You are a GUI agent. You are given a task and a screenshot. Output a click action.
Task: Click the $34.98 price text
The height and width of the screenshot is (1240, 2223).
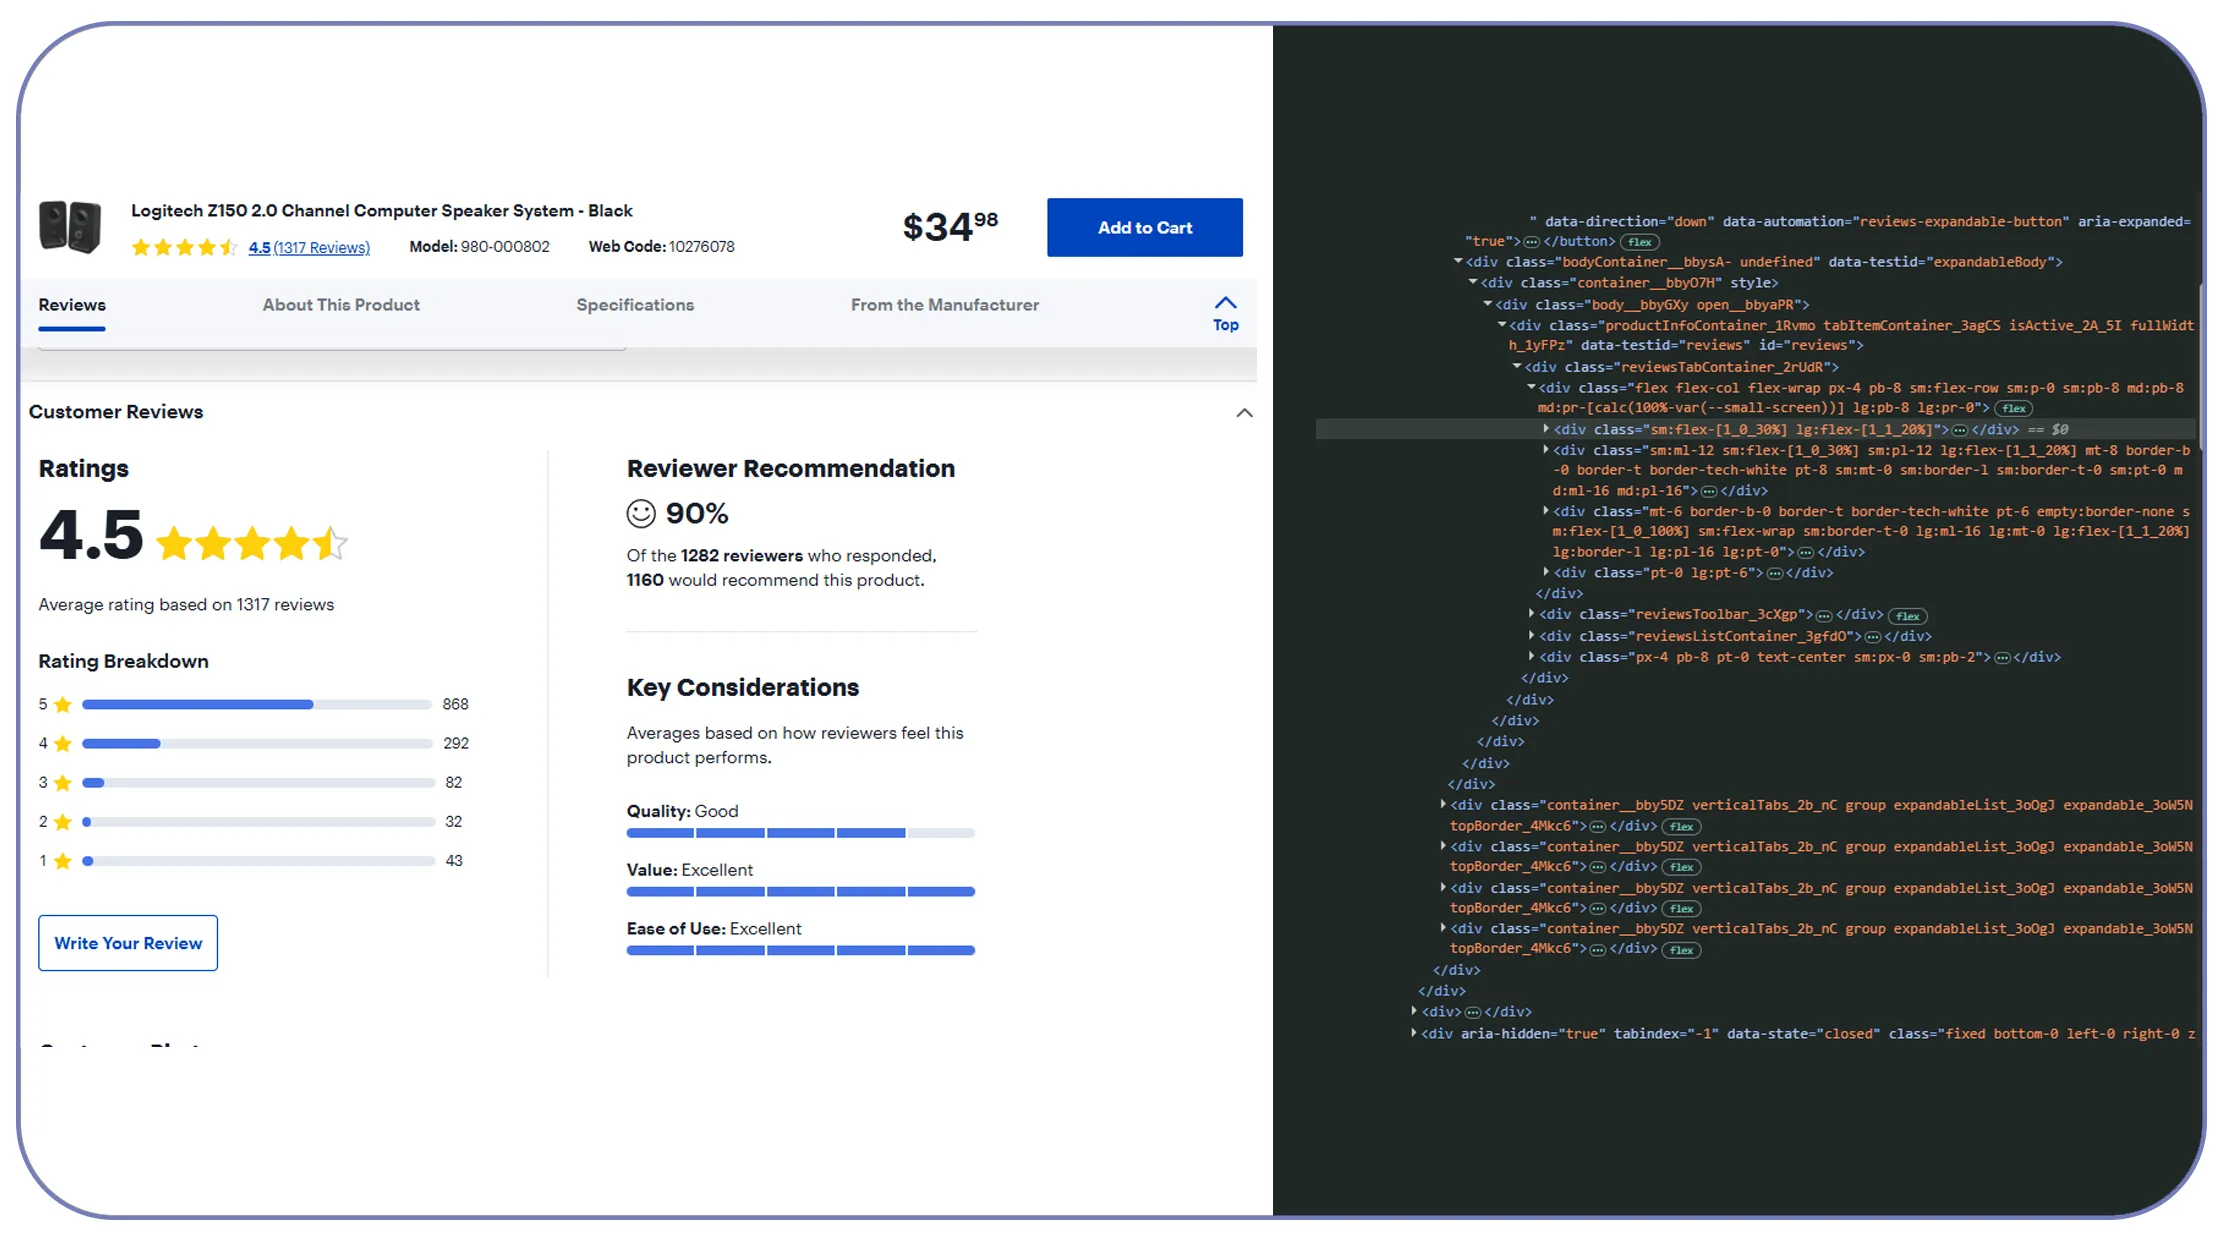click(950, 227)
